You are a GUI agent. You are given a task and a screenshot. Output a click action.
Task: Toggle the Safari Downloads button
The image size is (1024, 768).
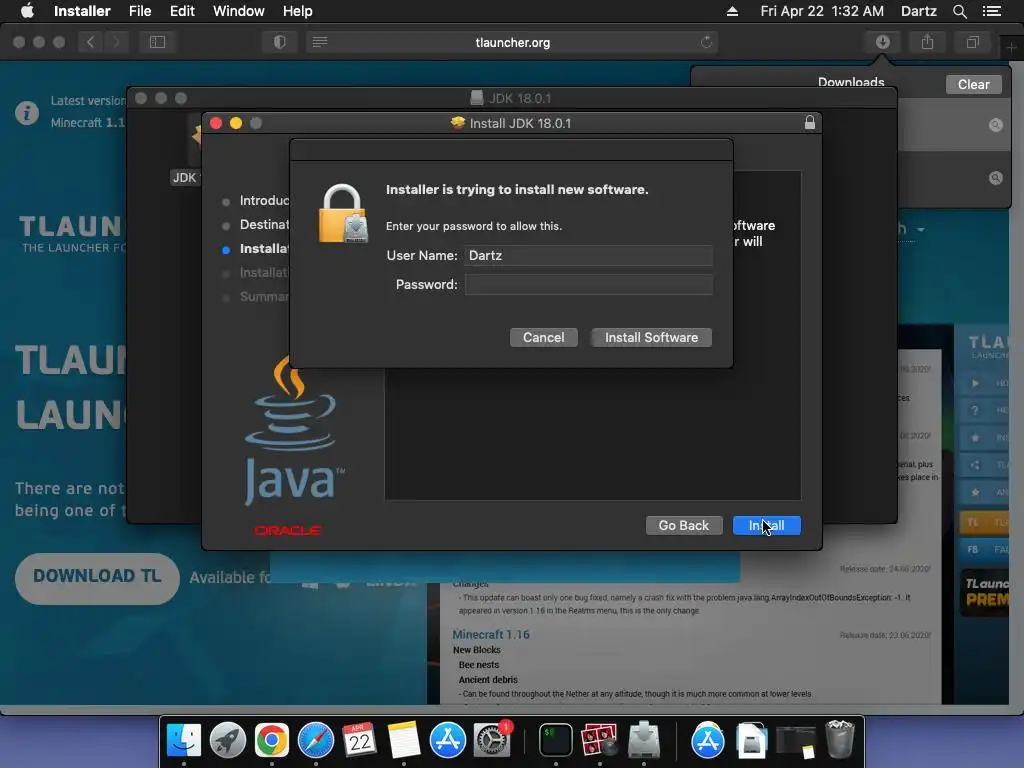(x=883, y=42)
